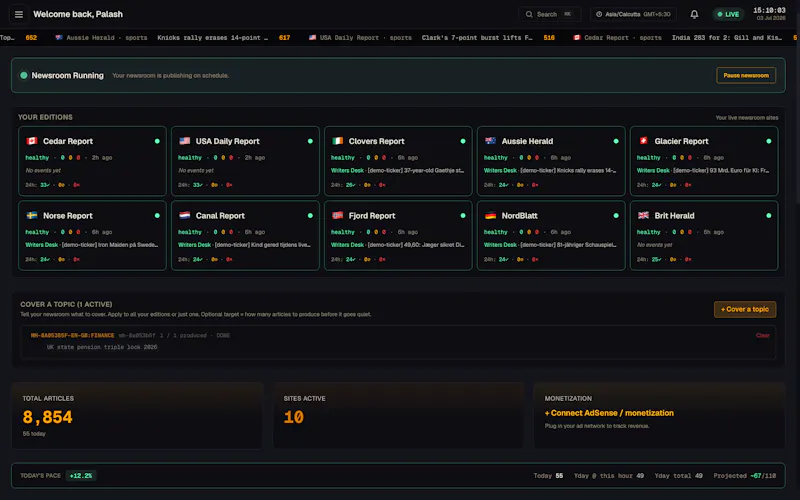This screenshot has height=500, width=800.
Task: Click the +12.2% today's pace badge
Action: (81, 476)
